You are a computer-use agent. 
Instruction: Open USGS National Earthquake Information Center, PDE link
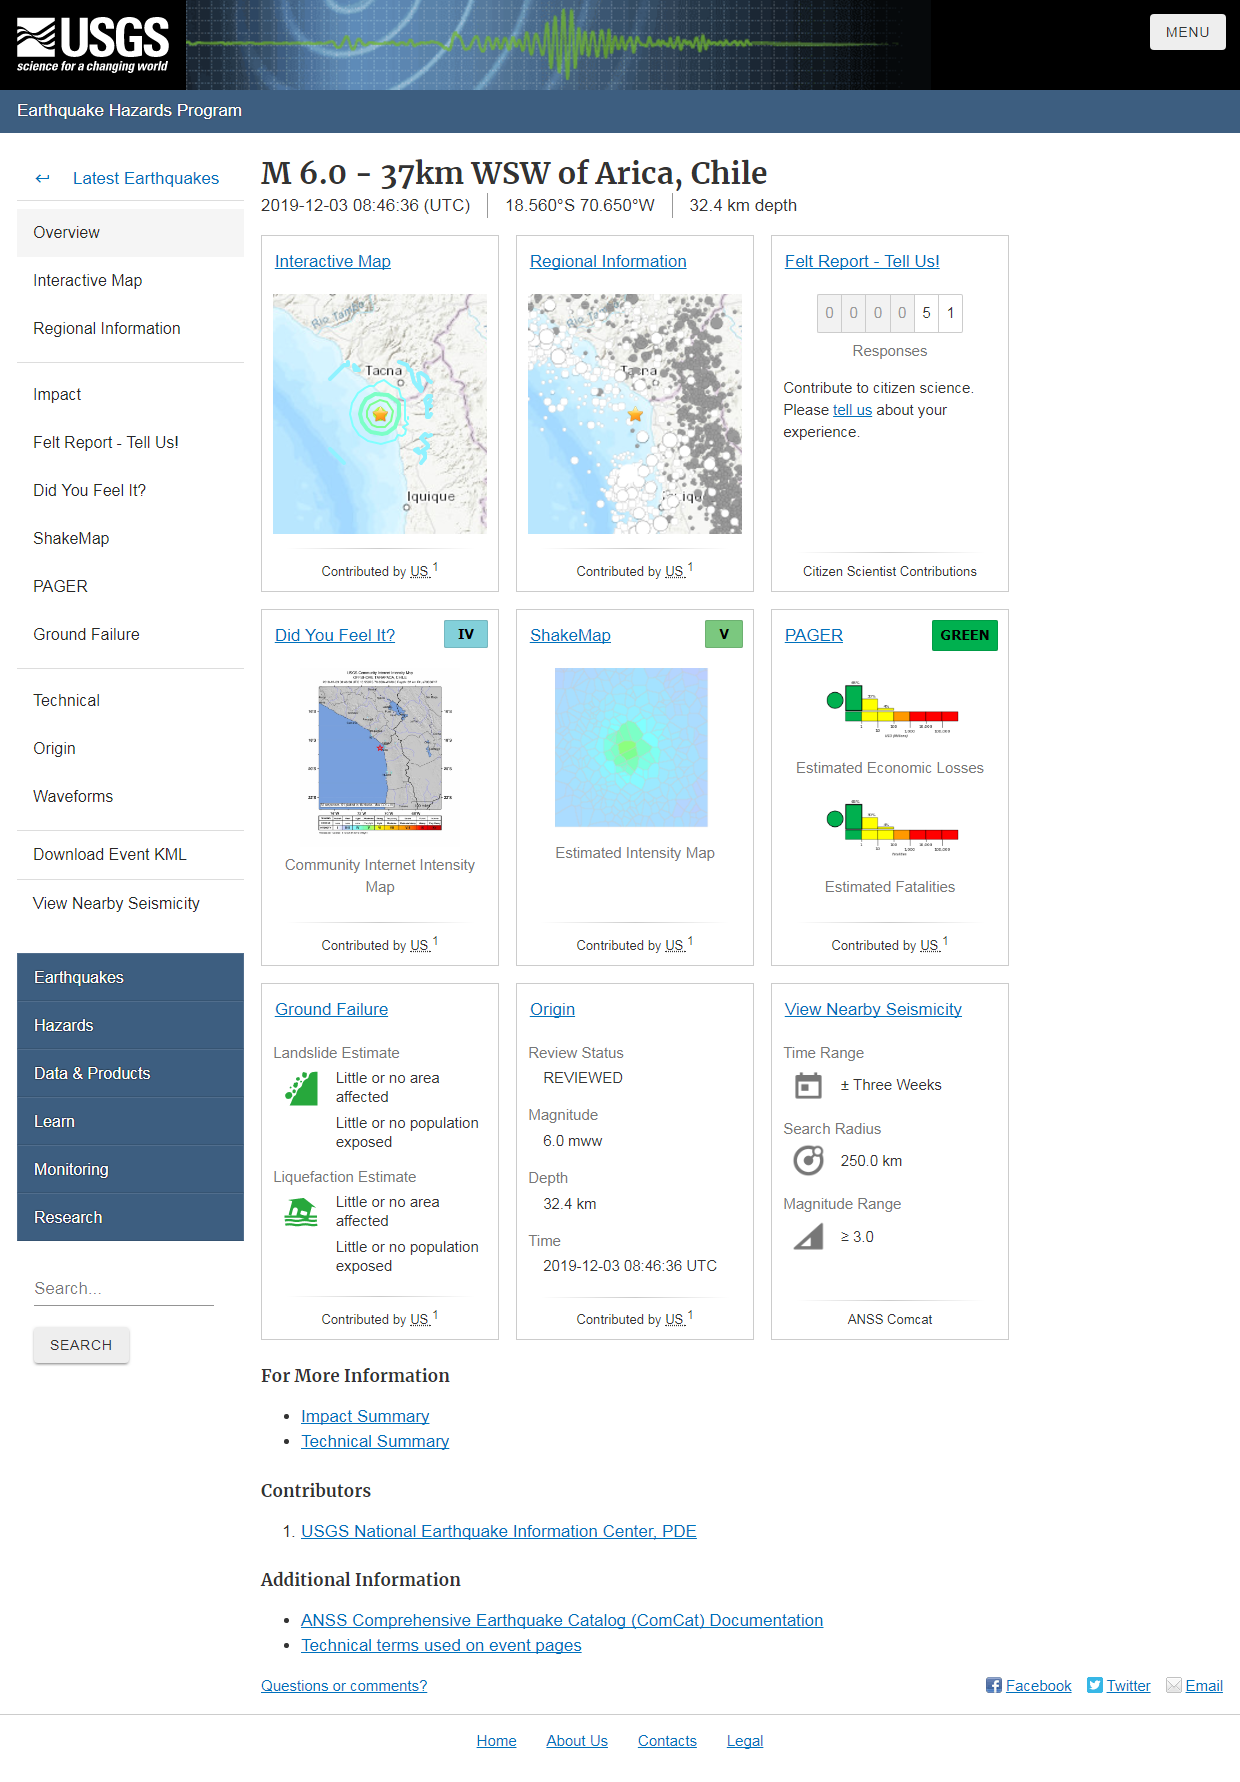tap(499, 1531)
